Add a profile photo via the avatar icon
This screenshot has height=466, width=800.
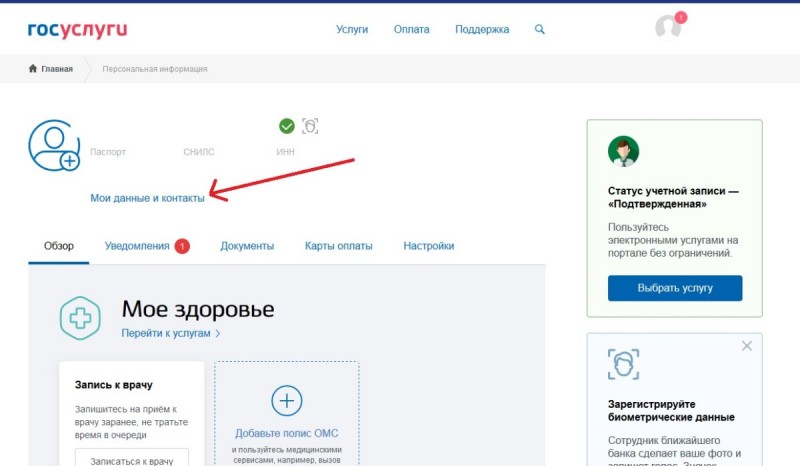coord(54,145)
